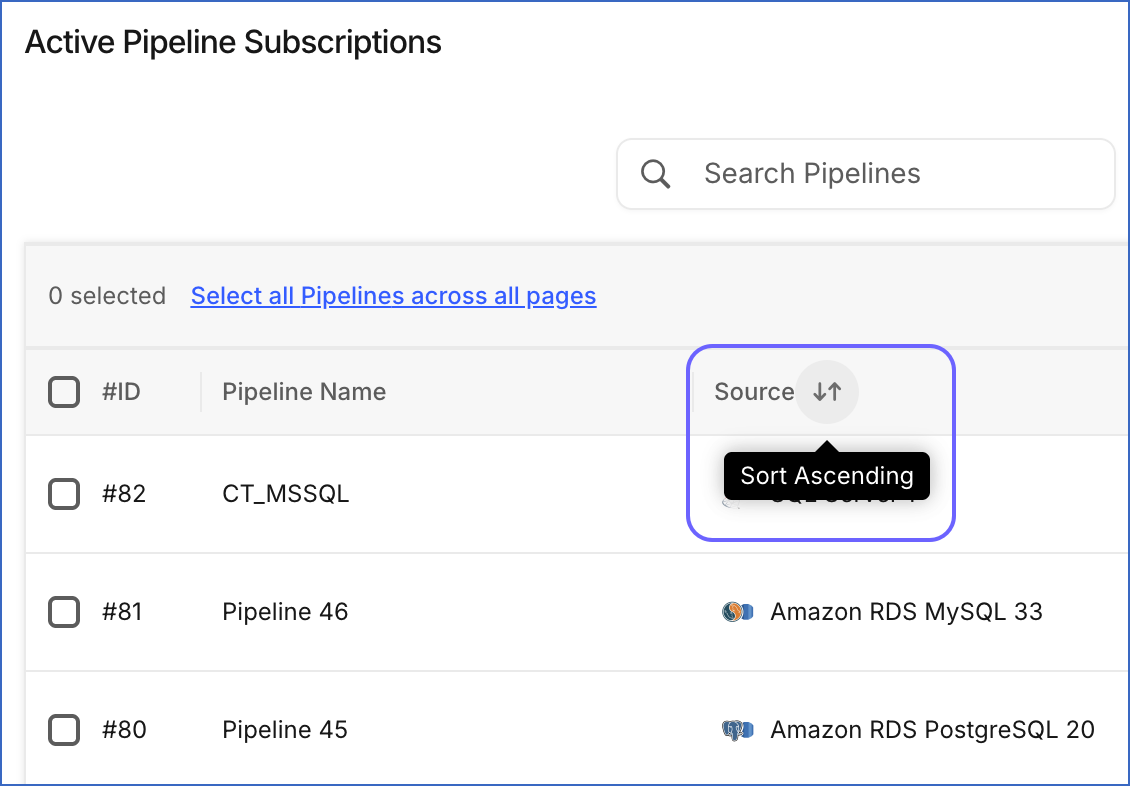Click the sort arrows beside Source
The image size is (1130, 786).
click(827, 392)
